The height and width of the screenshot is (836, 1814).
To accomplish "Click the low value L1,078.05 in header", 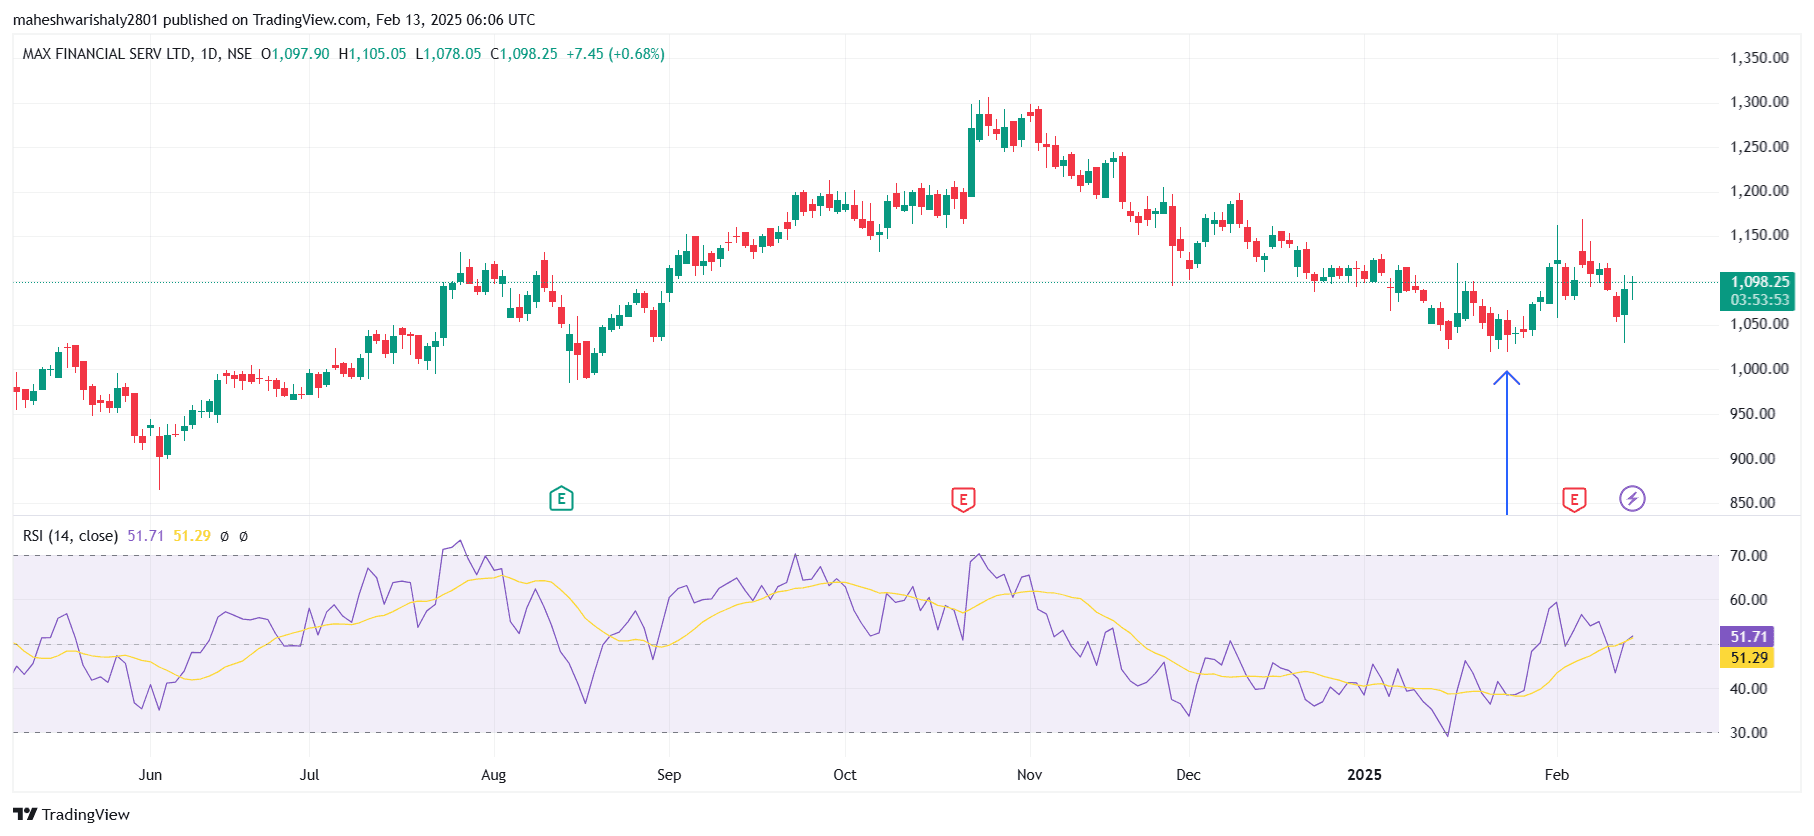I will click(x=448, y=54).
